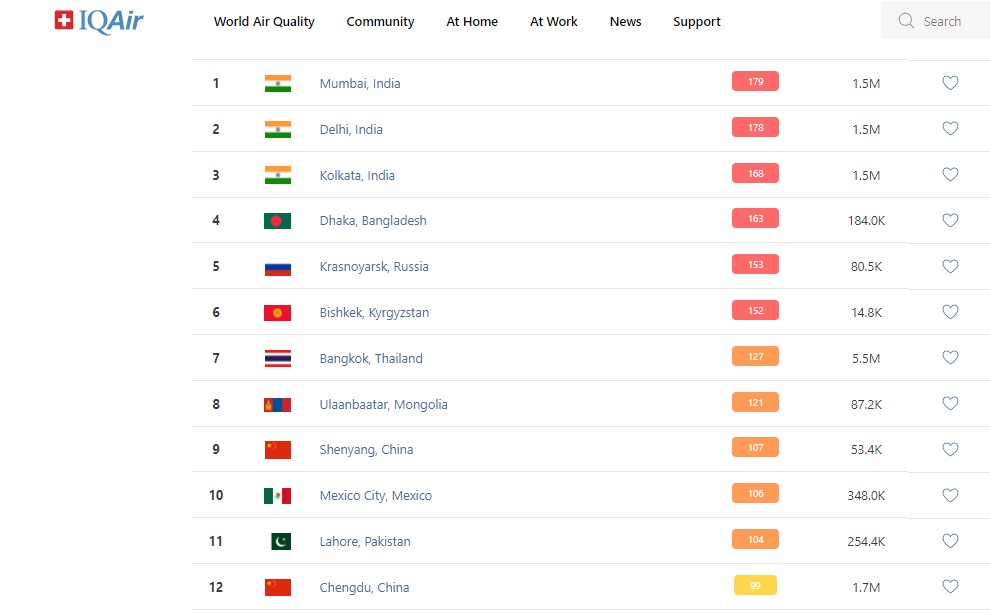Click the Kyrgyzstan flag icon
Viewport: 990px width, 611px height.
click(x=277, y=313)
